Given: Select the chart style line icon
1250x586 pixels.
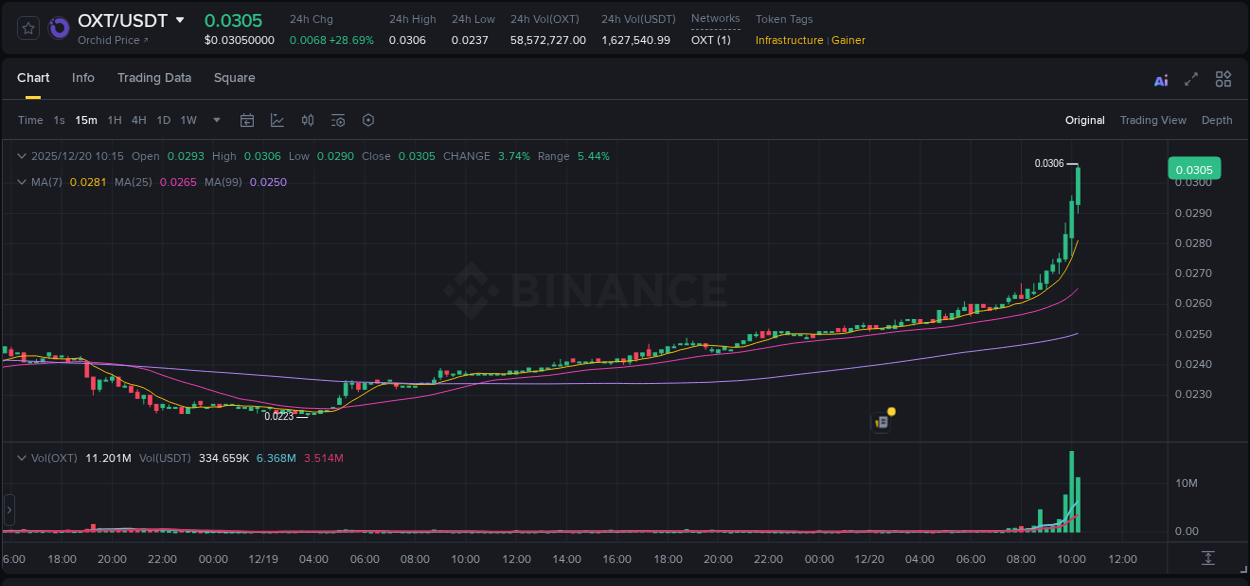Looking at the screenshot, I should [277, 120].
